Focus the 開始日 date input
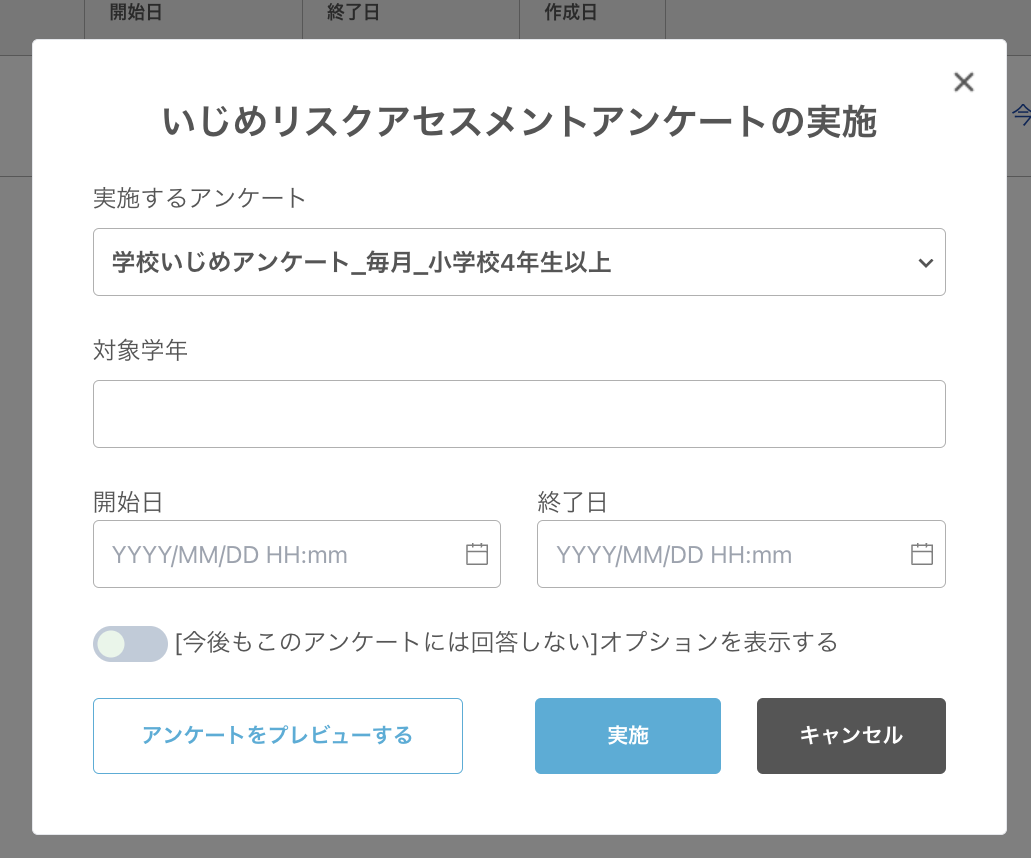Viewport: 1031px width, 858px height. (x=297, y=554)
